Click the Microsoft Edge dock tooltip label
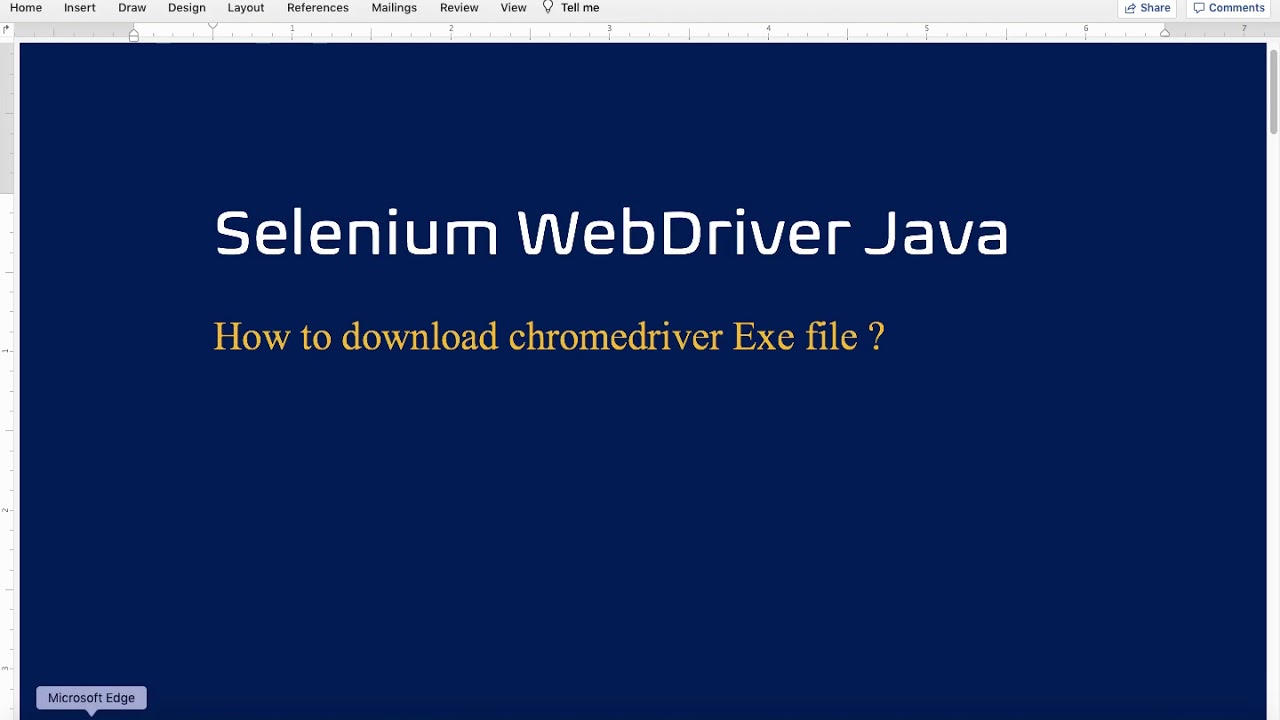This screenshot has height=720, width=1280. 91,698
